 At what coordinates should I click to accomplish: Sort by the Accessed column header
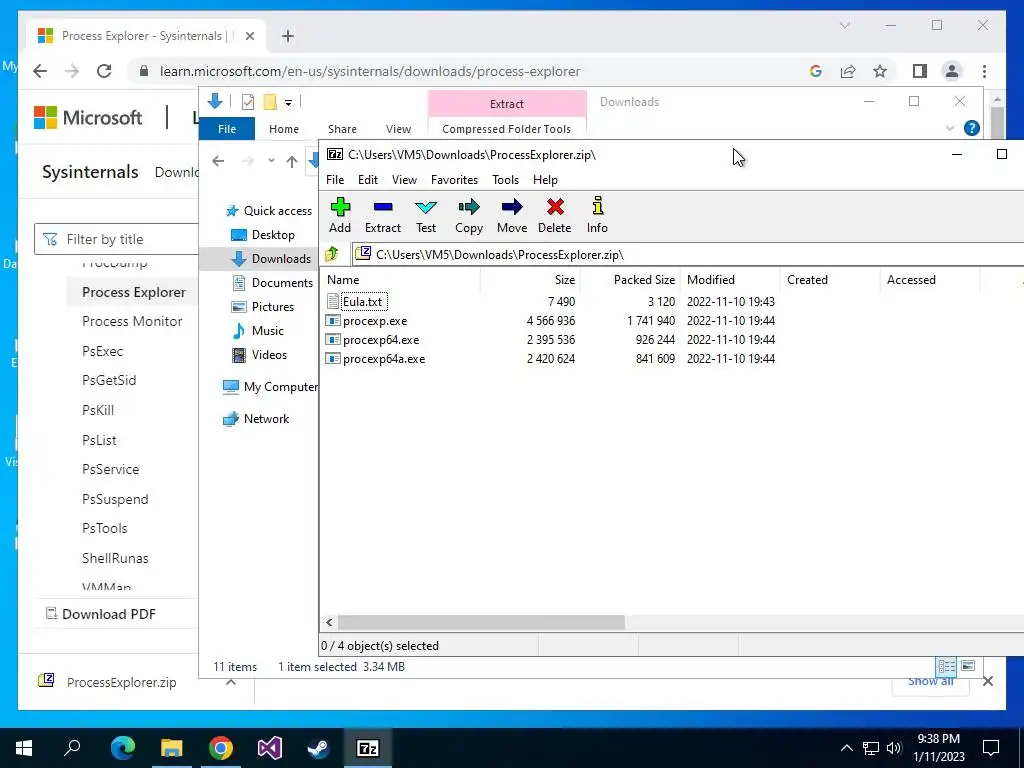[930, 280]
